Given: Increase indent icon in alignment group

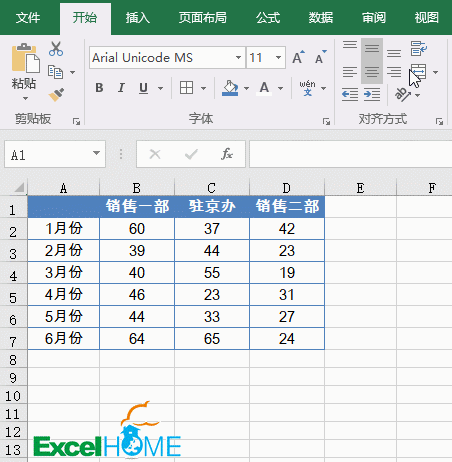Looking at the screenshot, I should (x=372, y=95).
